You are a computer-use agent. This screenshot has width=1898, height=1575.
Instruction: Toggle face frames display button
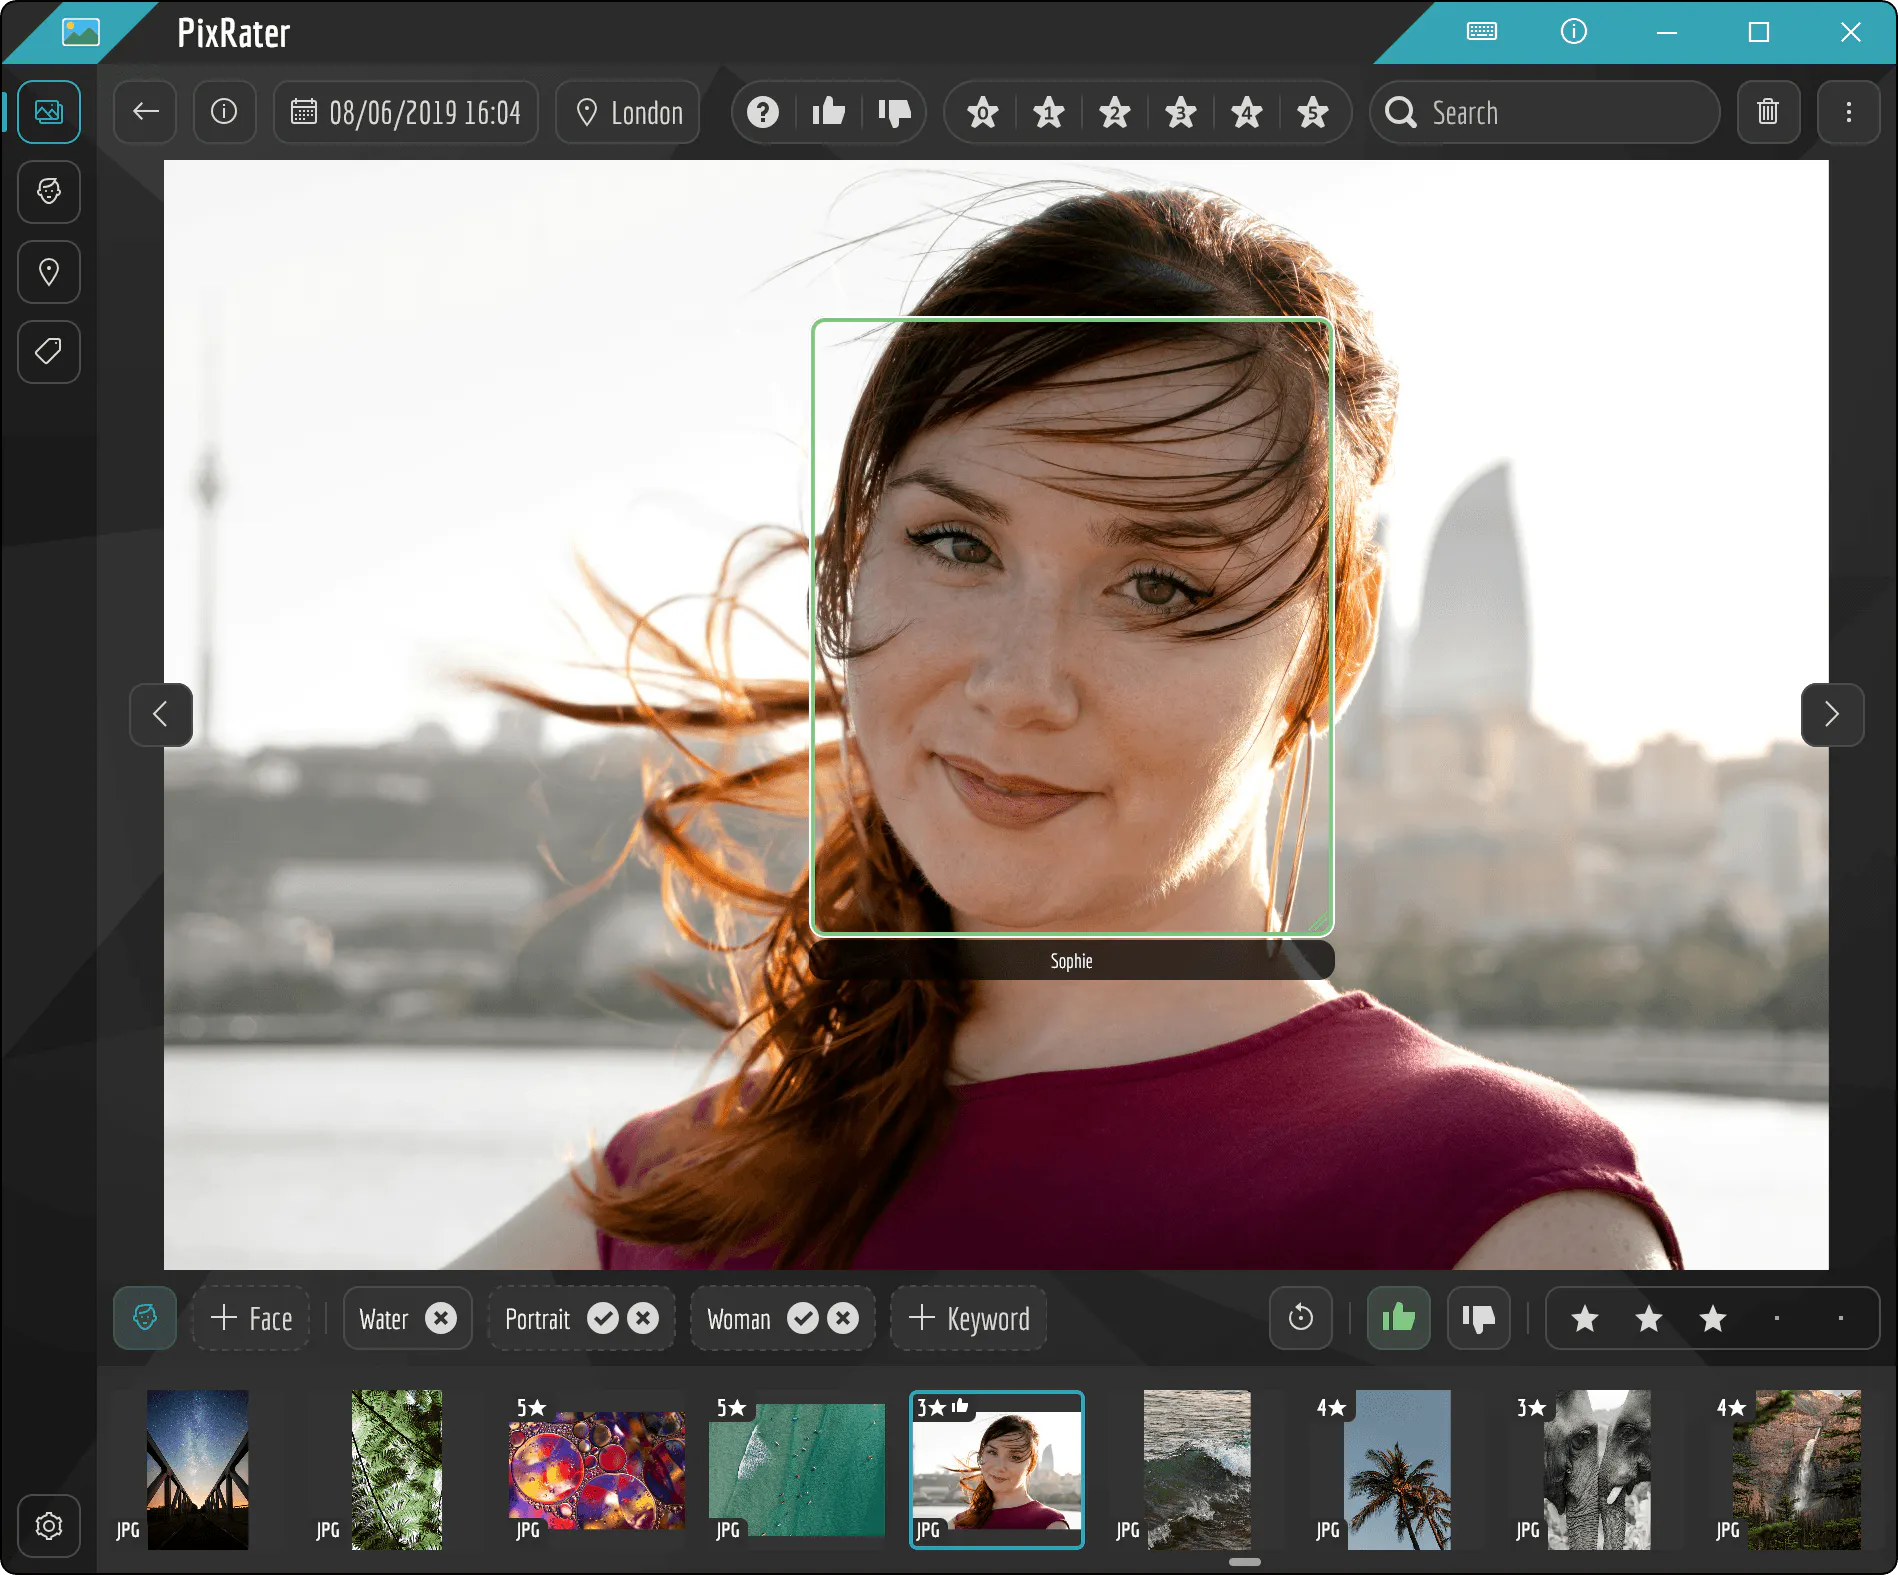[145, 1318]
